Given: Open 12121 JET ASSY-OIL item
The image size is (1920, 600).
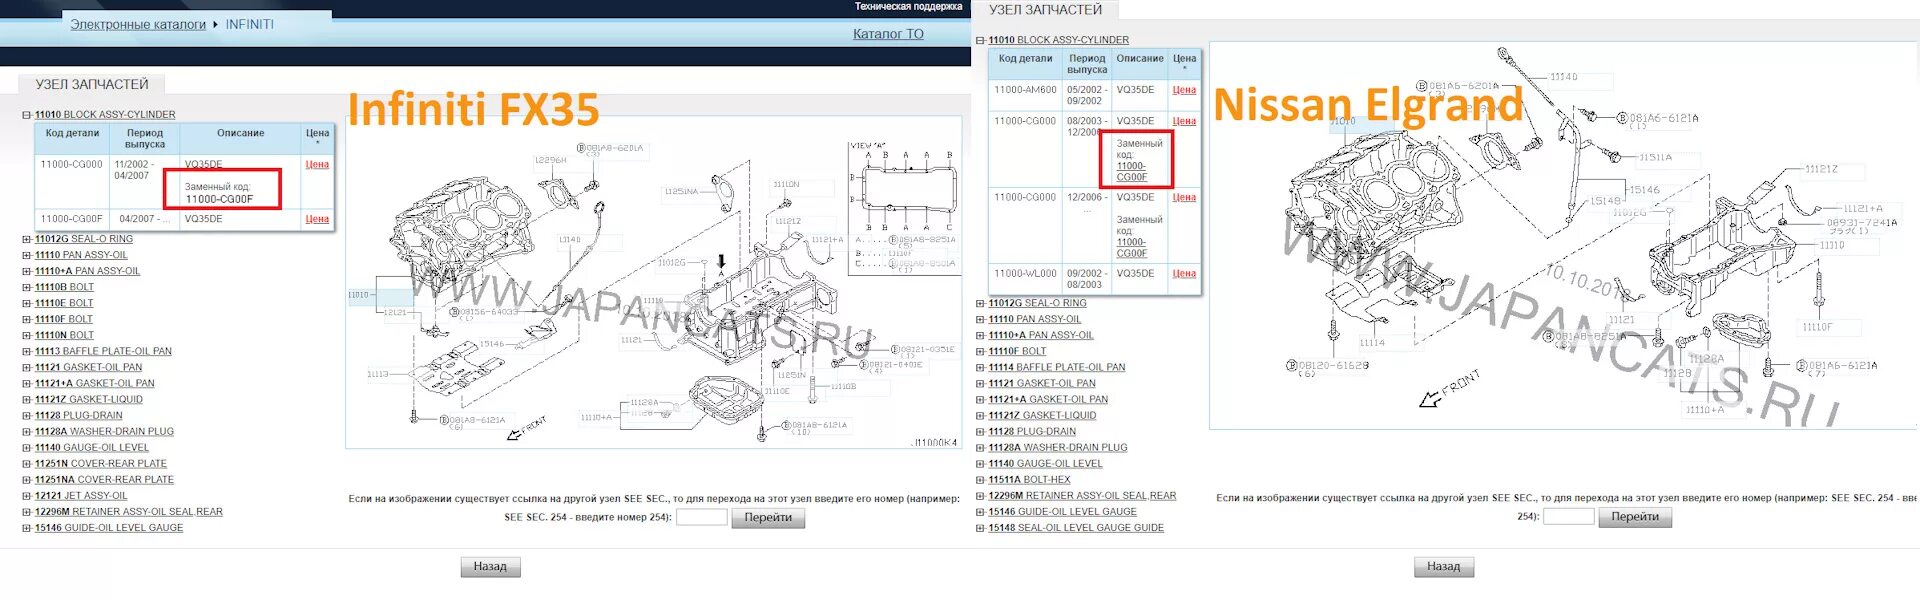Looking at the screenshot, I should click(81, 495).
